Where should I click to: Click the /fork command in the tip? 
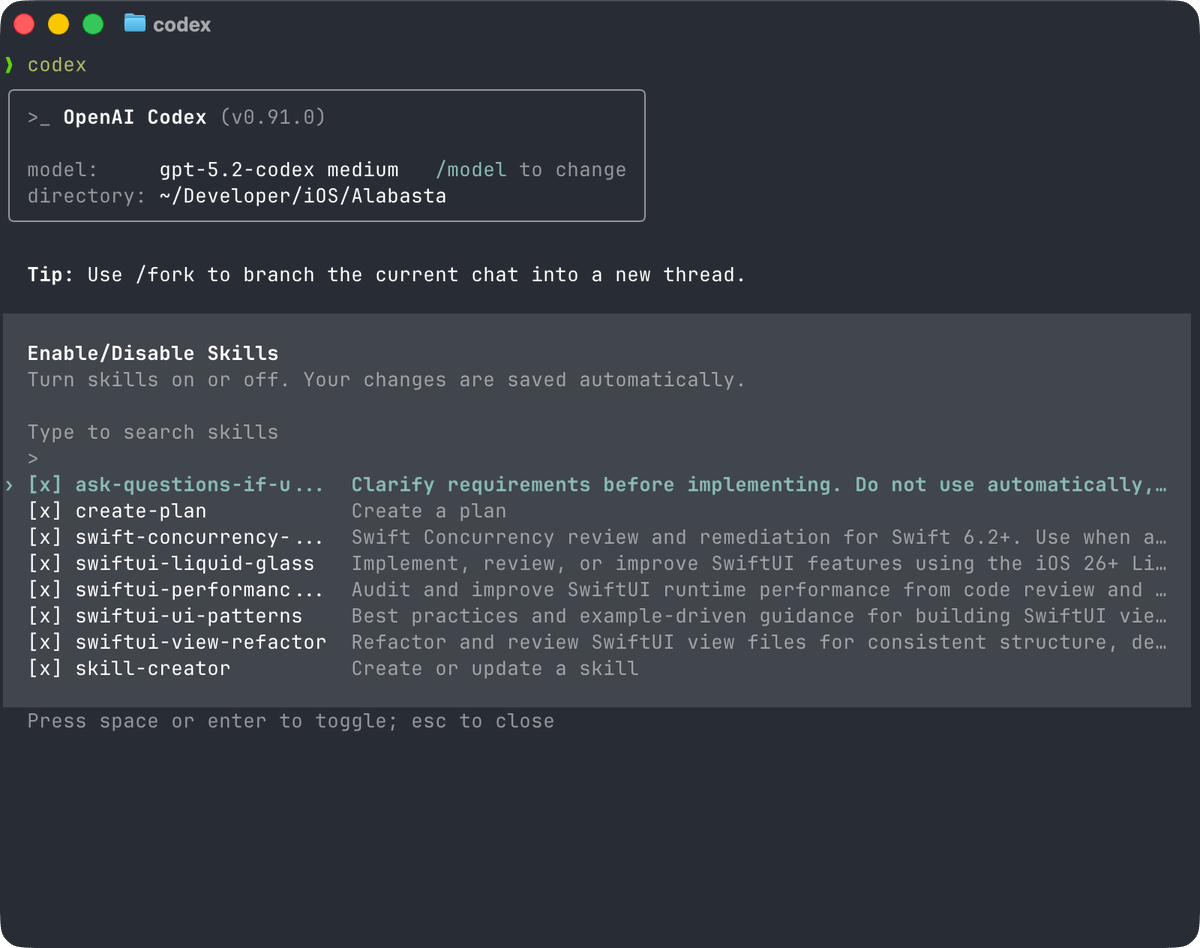(165, 275)
